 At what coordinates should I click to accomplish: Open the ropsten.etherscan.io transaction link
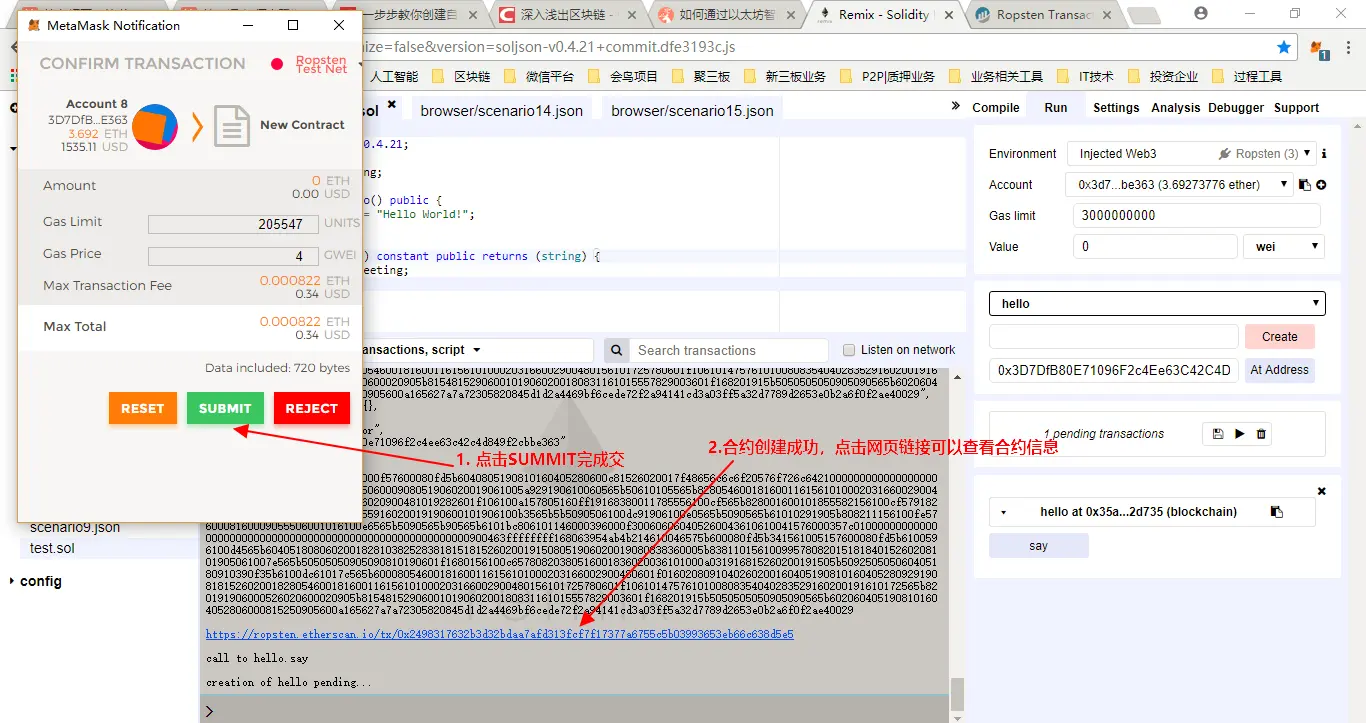pos(499,634)
